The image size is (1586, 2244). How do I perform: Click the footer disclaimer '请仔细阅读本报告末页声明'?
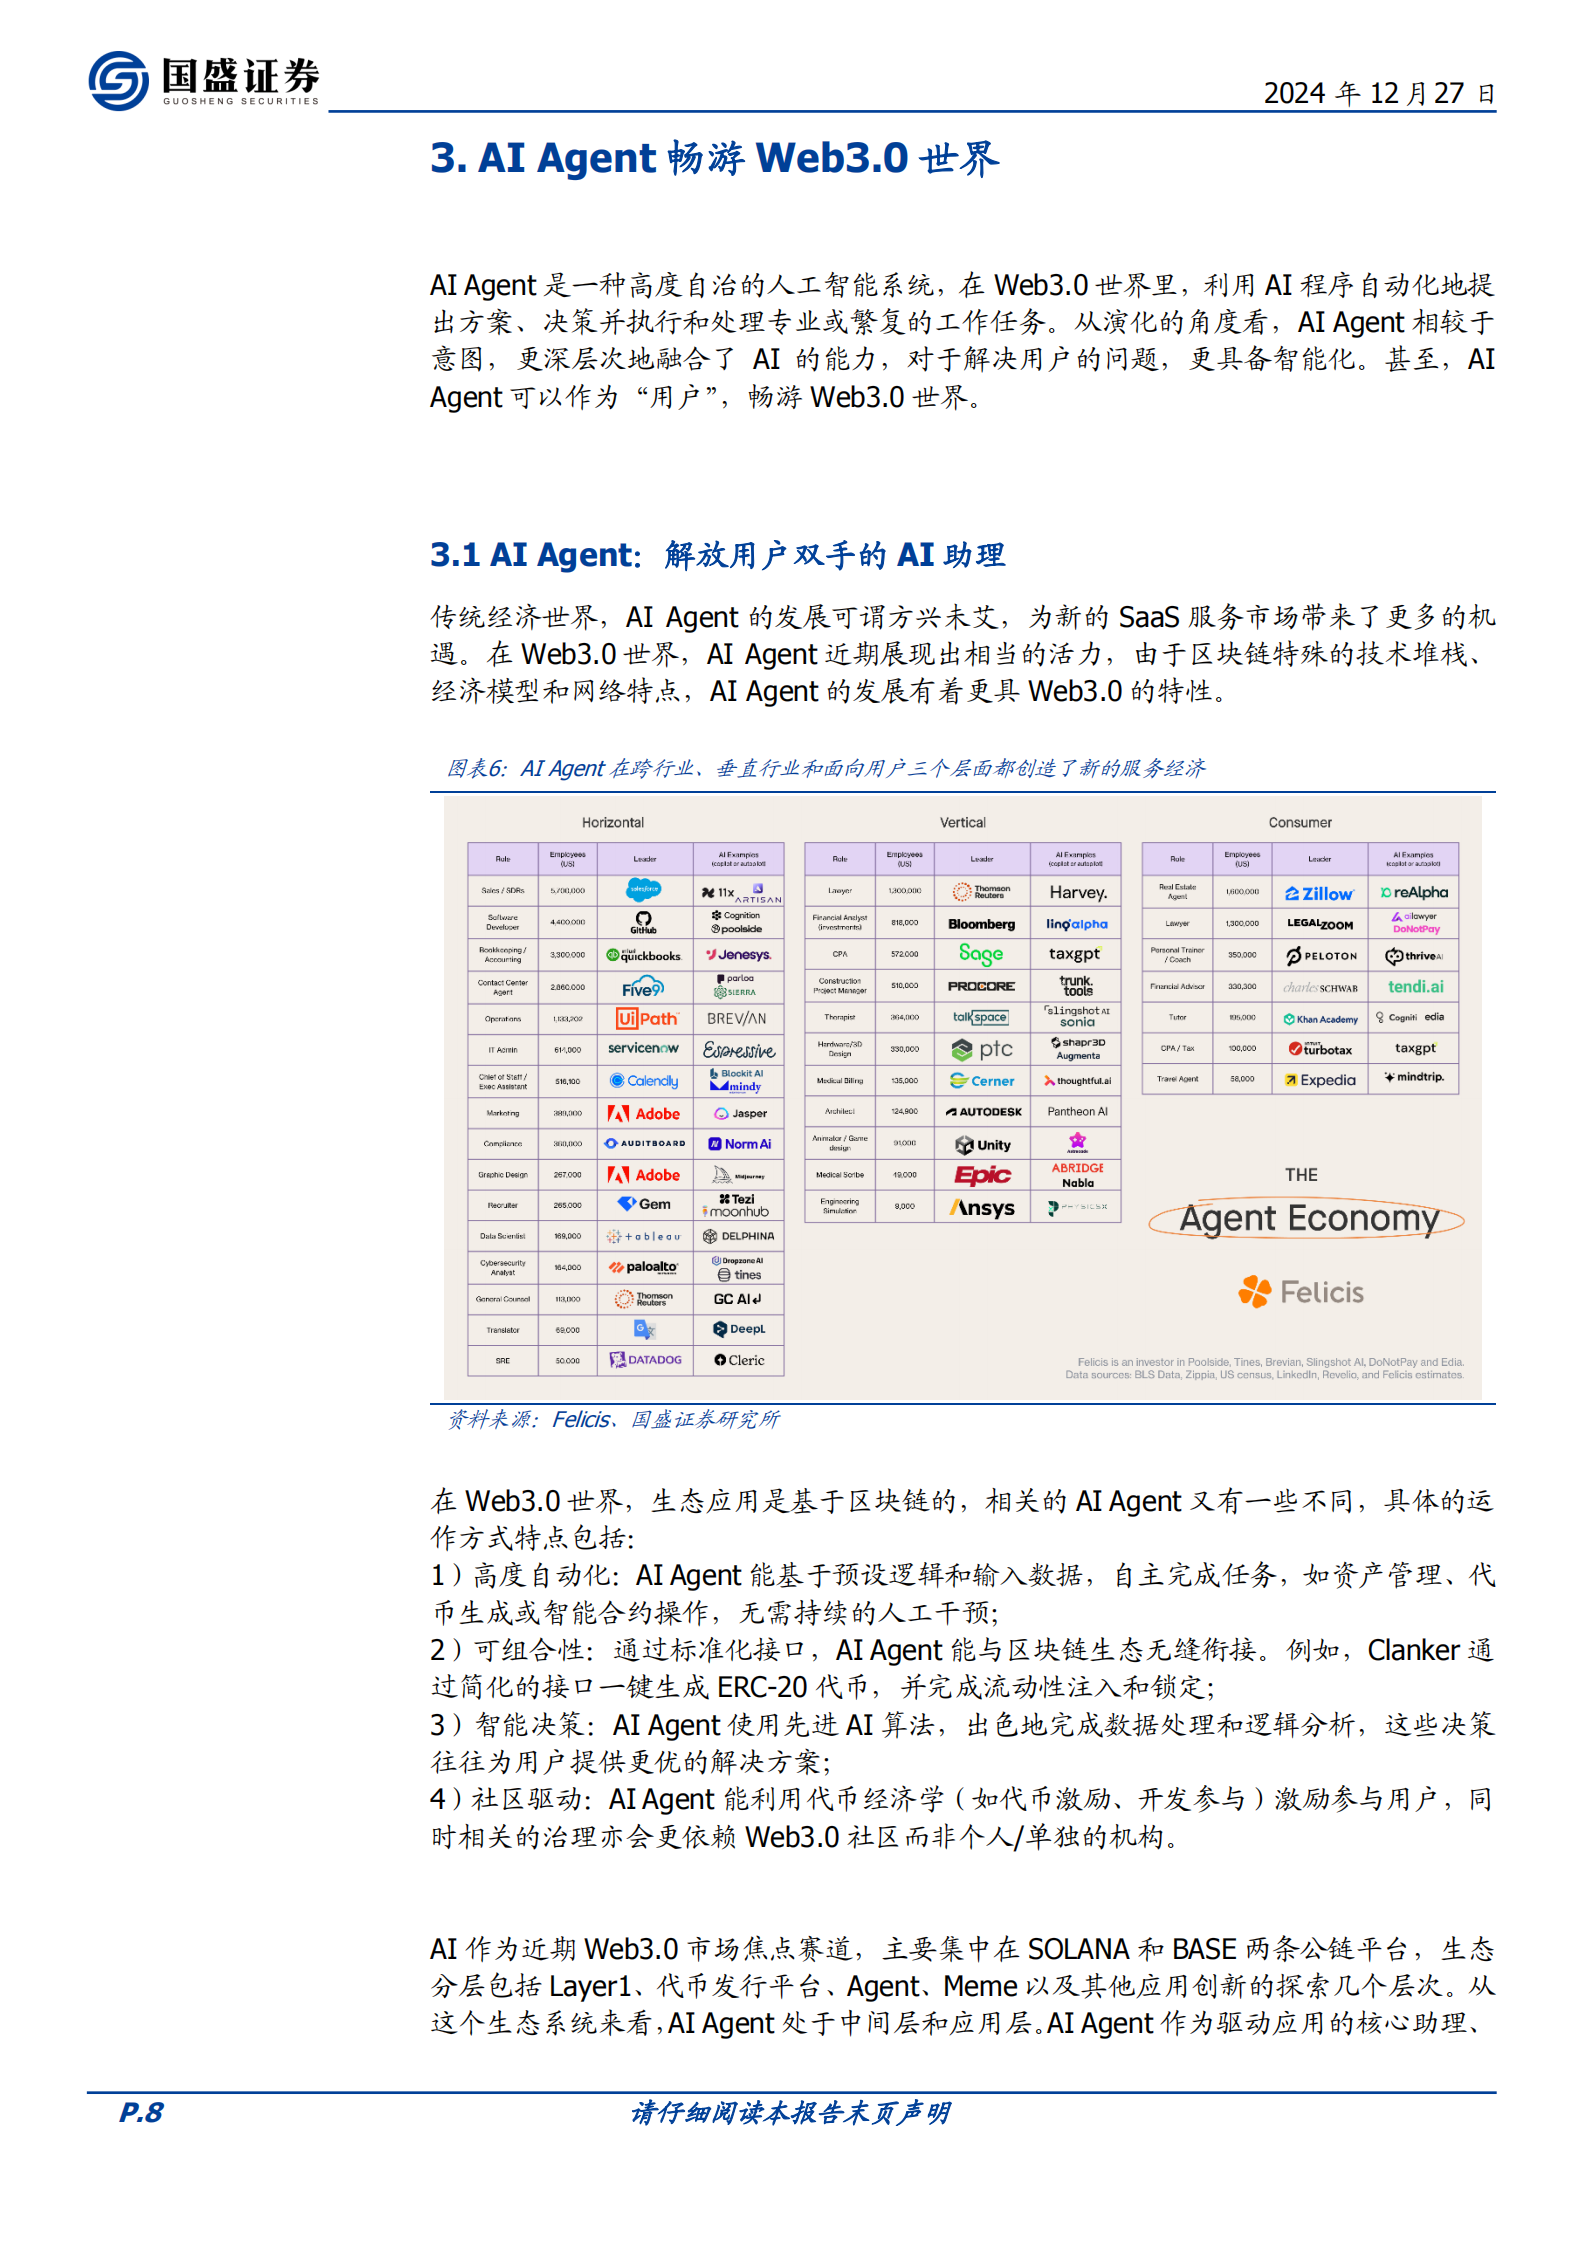click(x=790, y=2112)
